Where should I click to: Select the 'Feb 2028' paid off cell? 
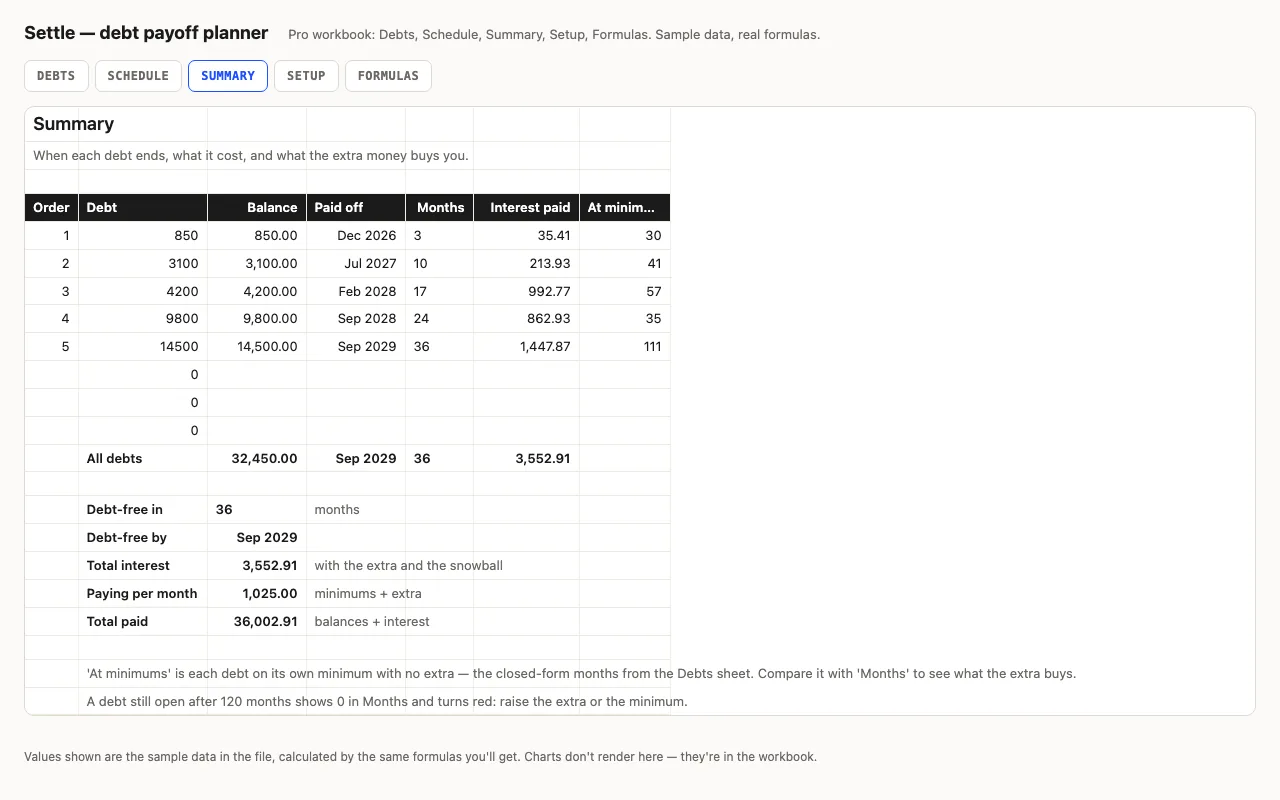point(356,291)
